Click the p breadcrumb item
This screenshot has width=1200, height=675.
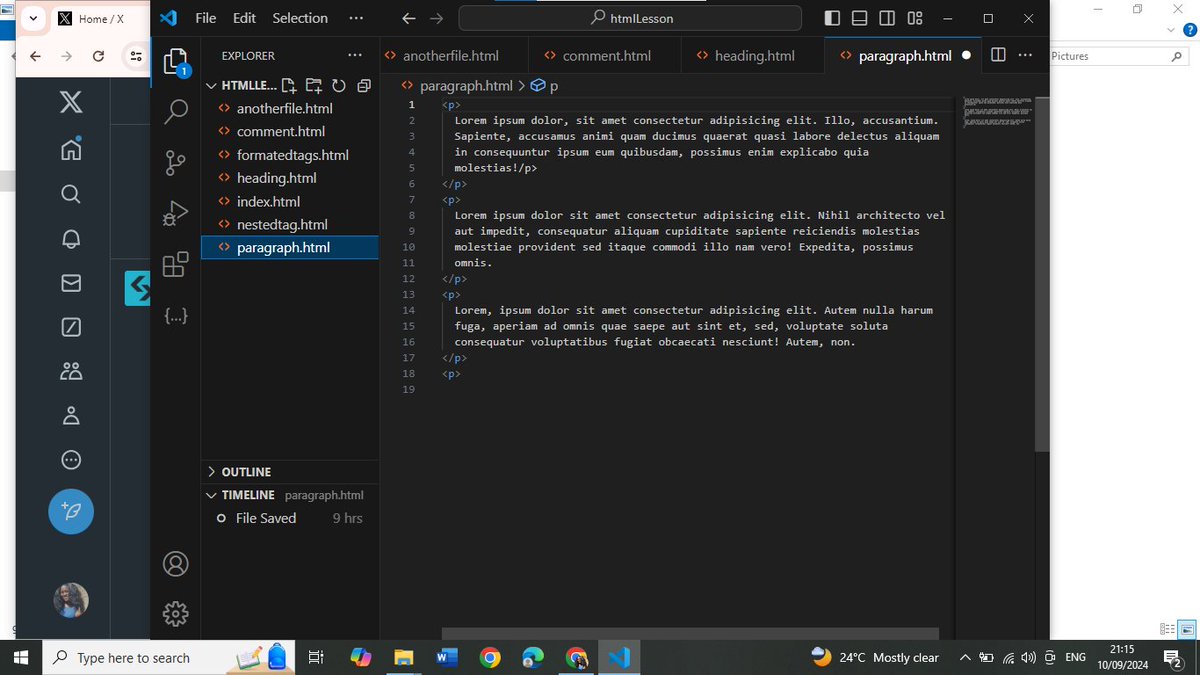coord(555,85)
